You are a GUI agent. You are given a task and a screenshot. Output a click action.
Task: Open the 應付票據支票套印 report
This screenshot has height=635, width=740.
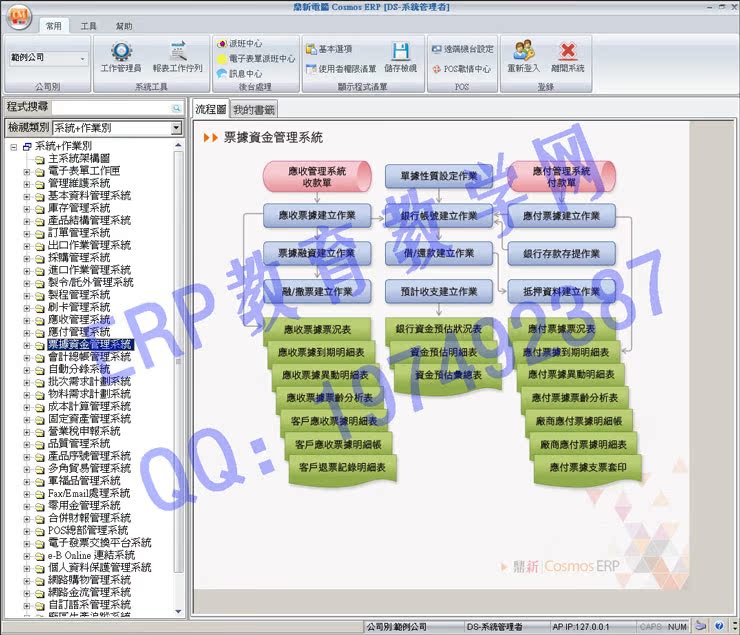coord(588,468)
